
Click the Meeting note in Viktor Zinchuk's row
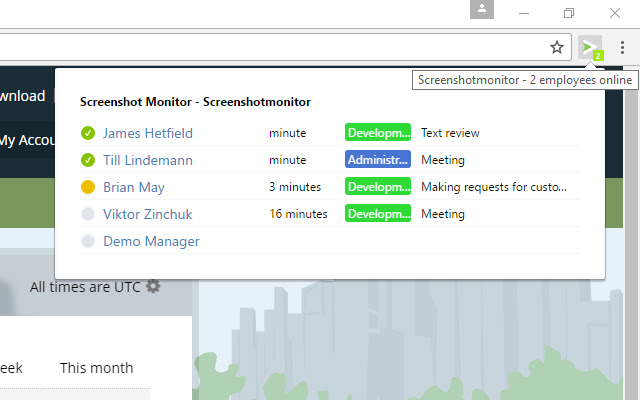point(443,214)
